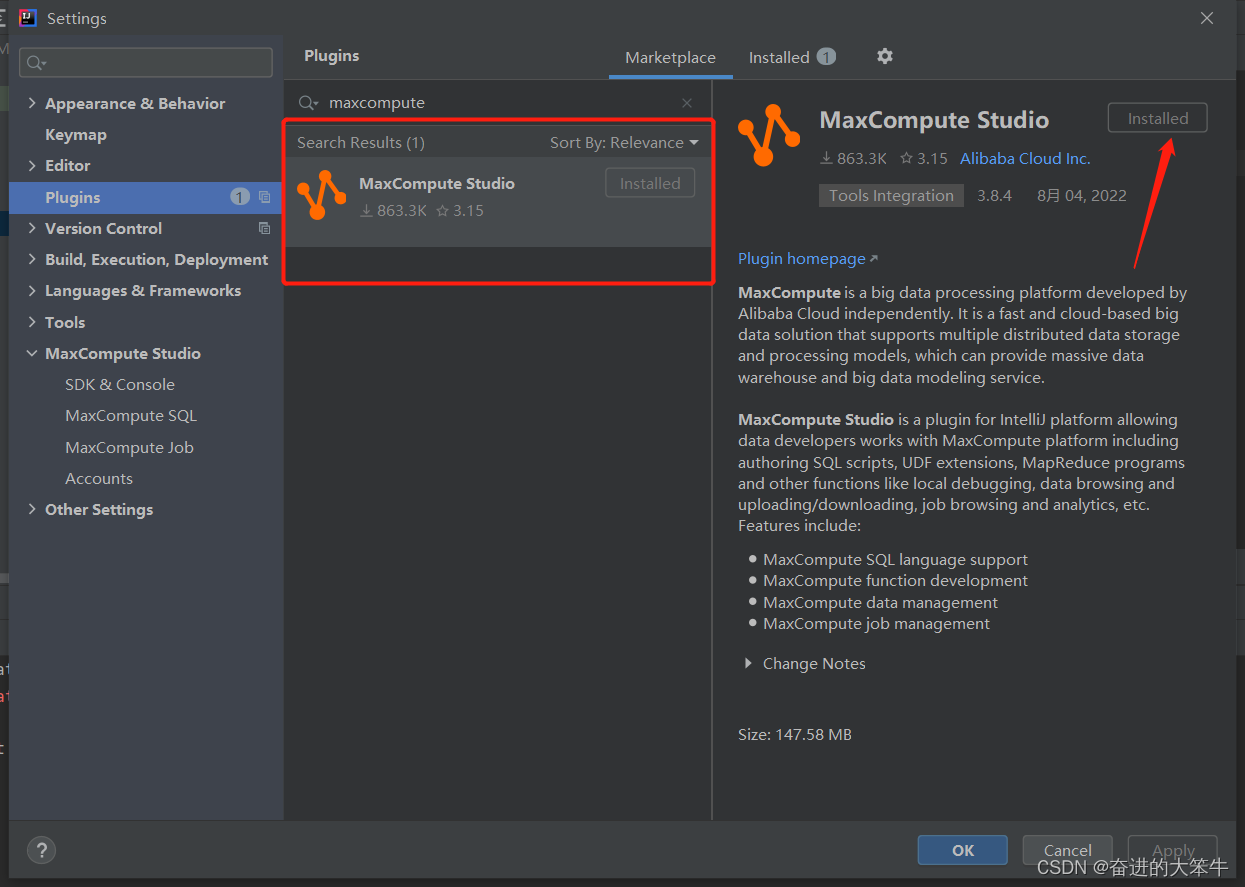
Task: Click the version number 3.8.4
Action: pos(995,195)
